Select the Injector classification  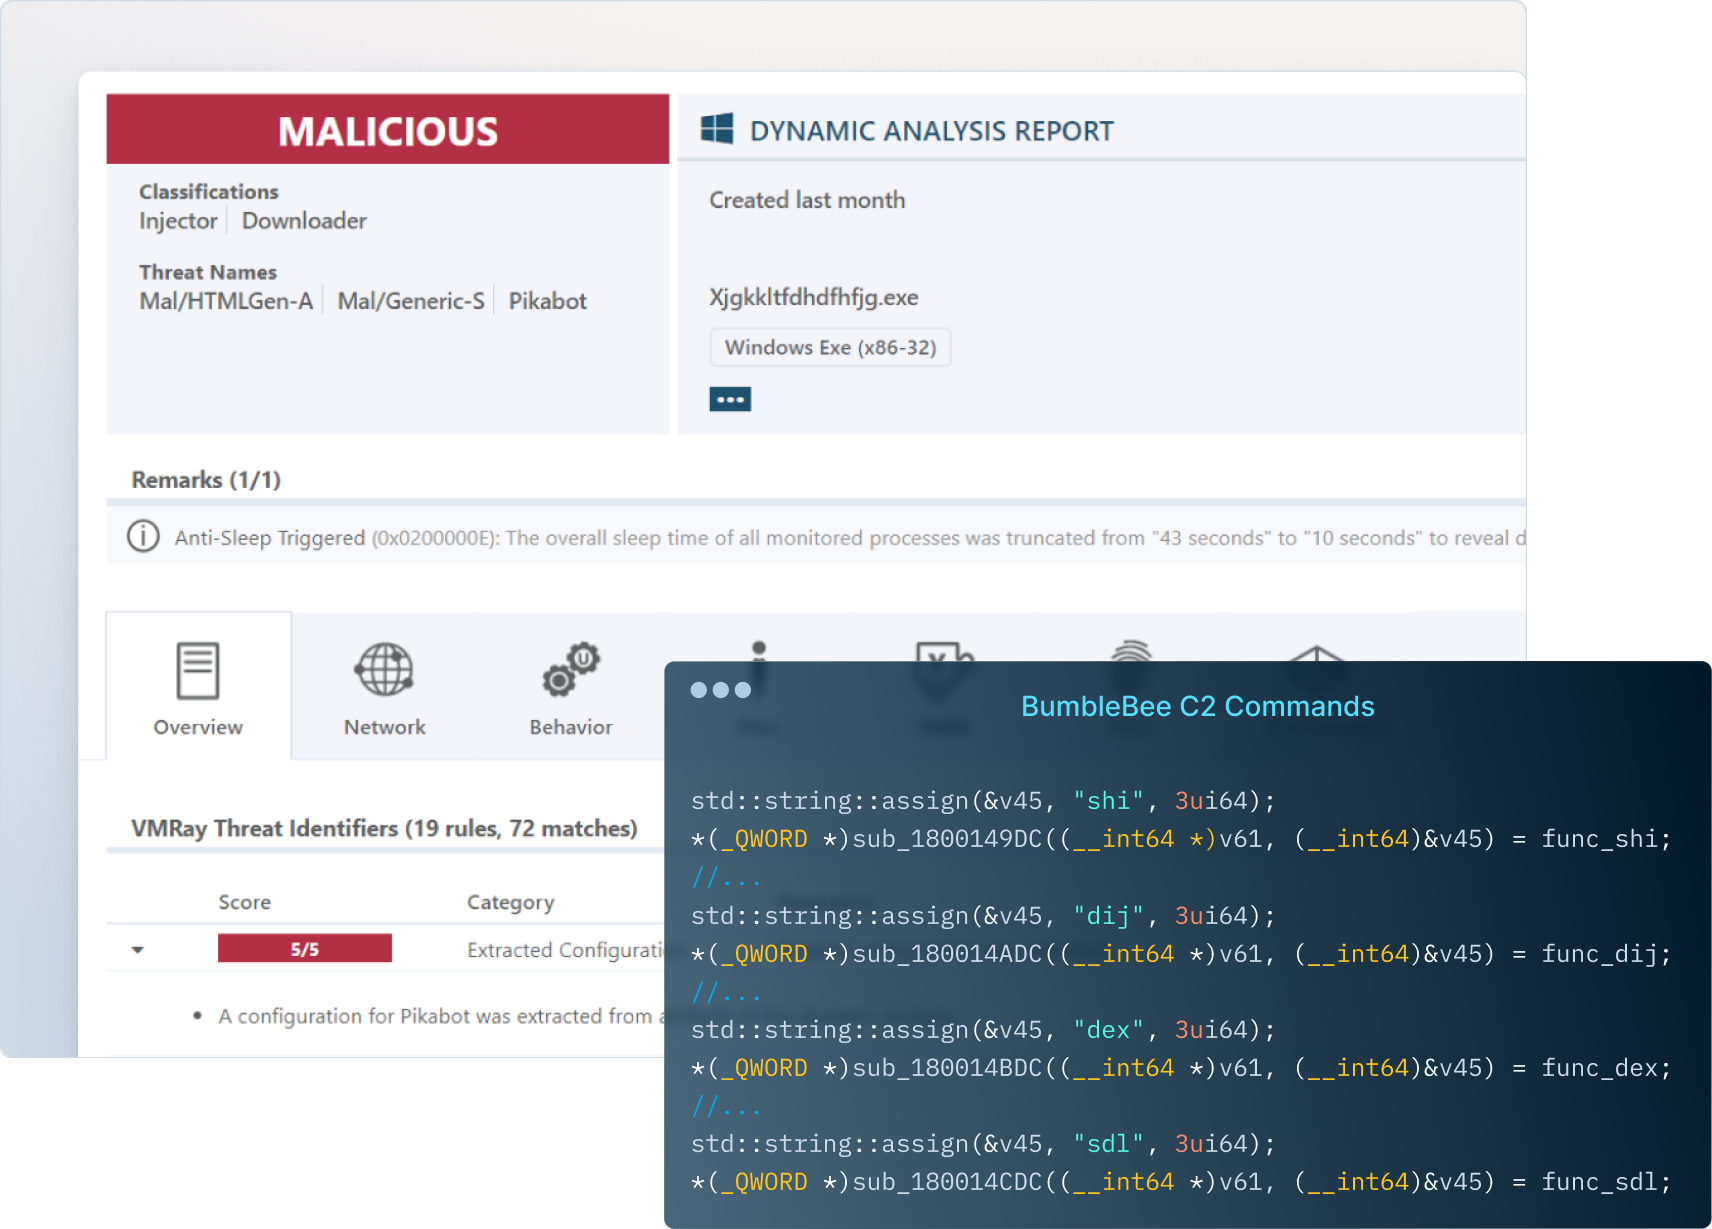pos(178,221)
